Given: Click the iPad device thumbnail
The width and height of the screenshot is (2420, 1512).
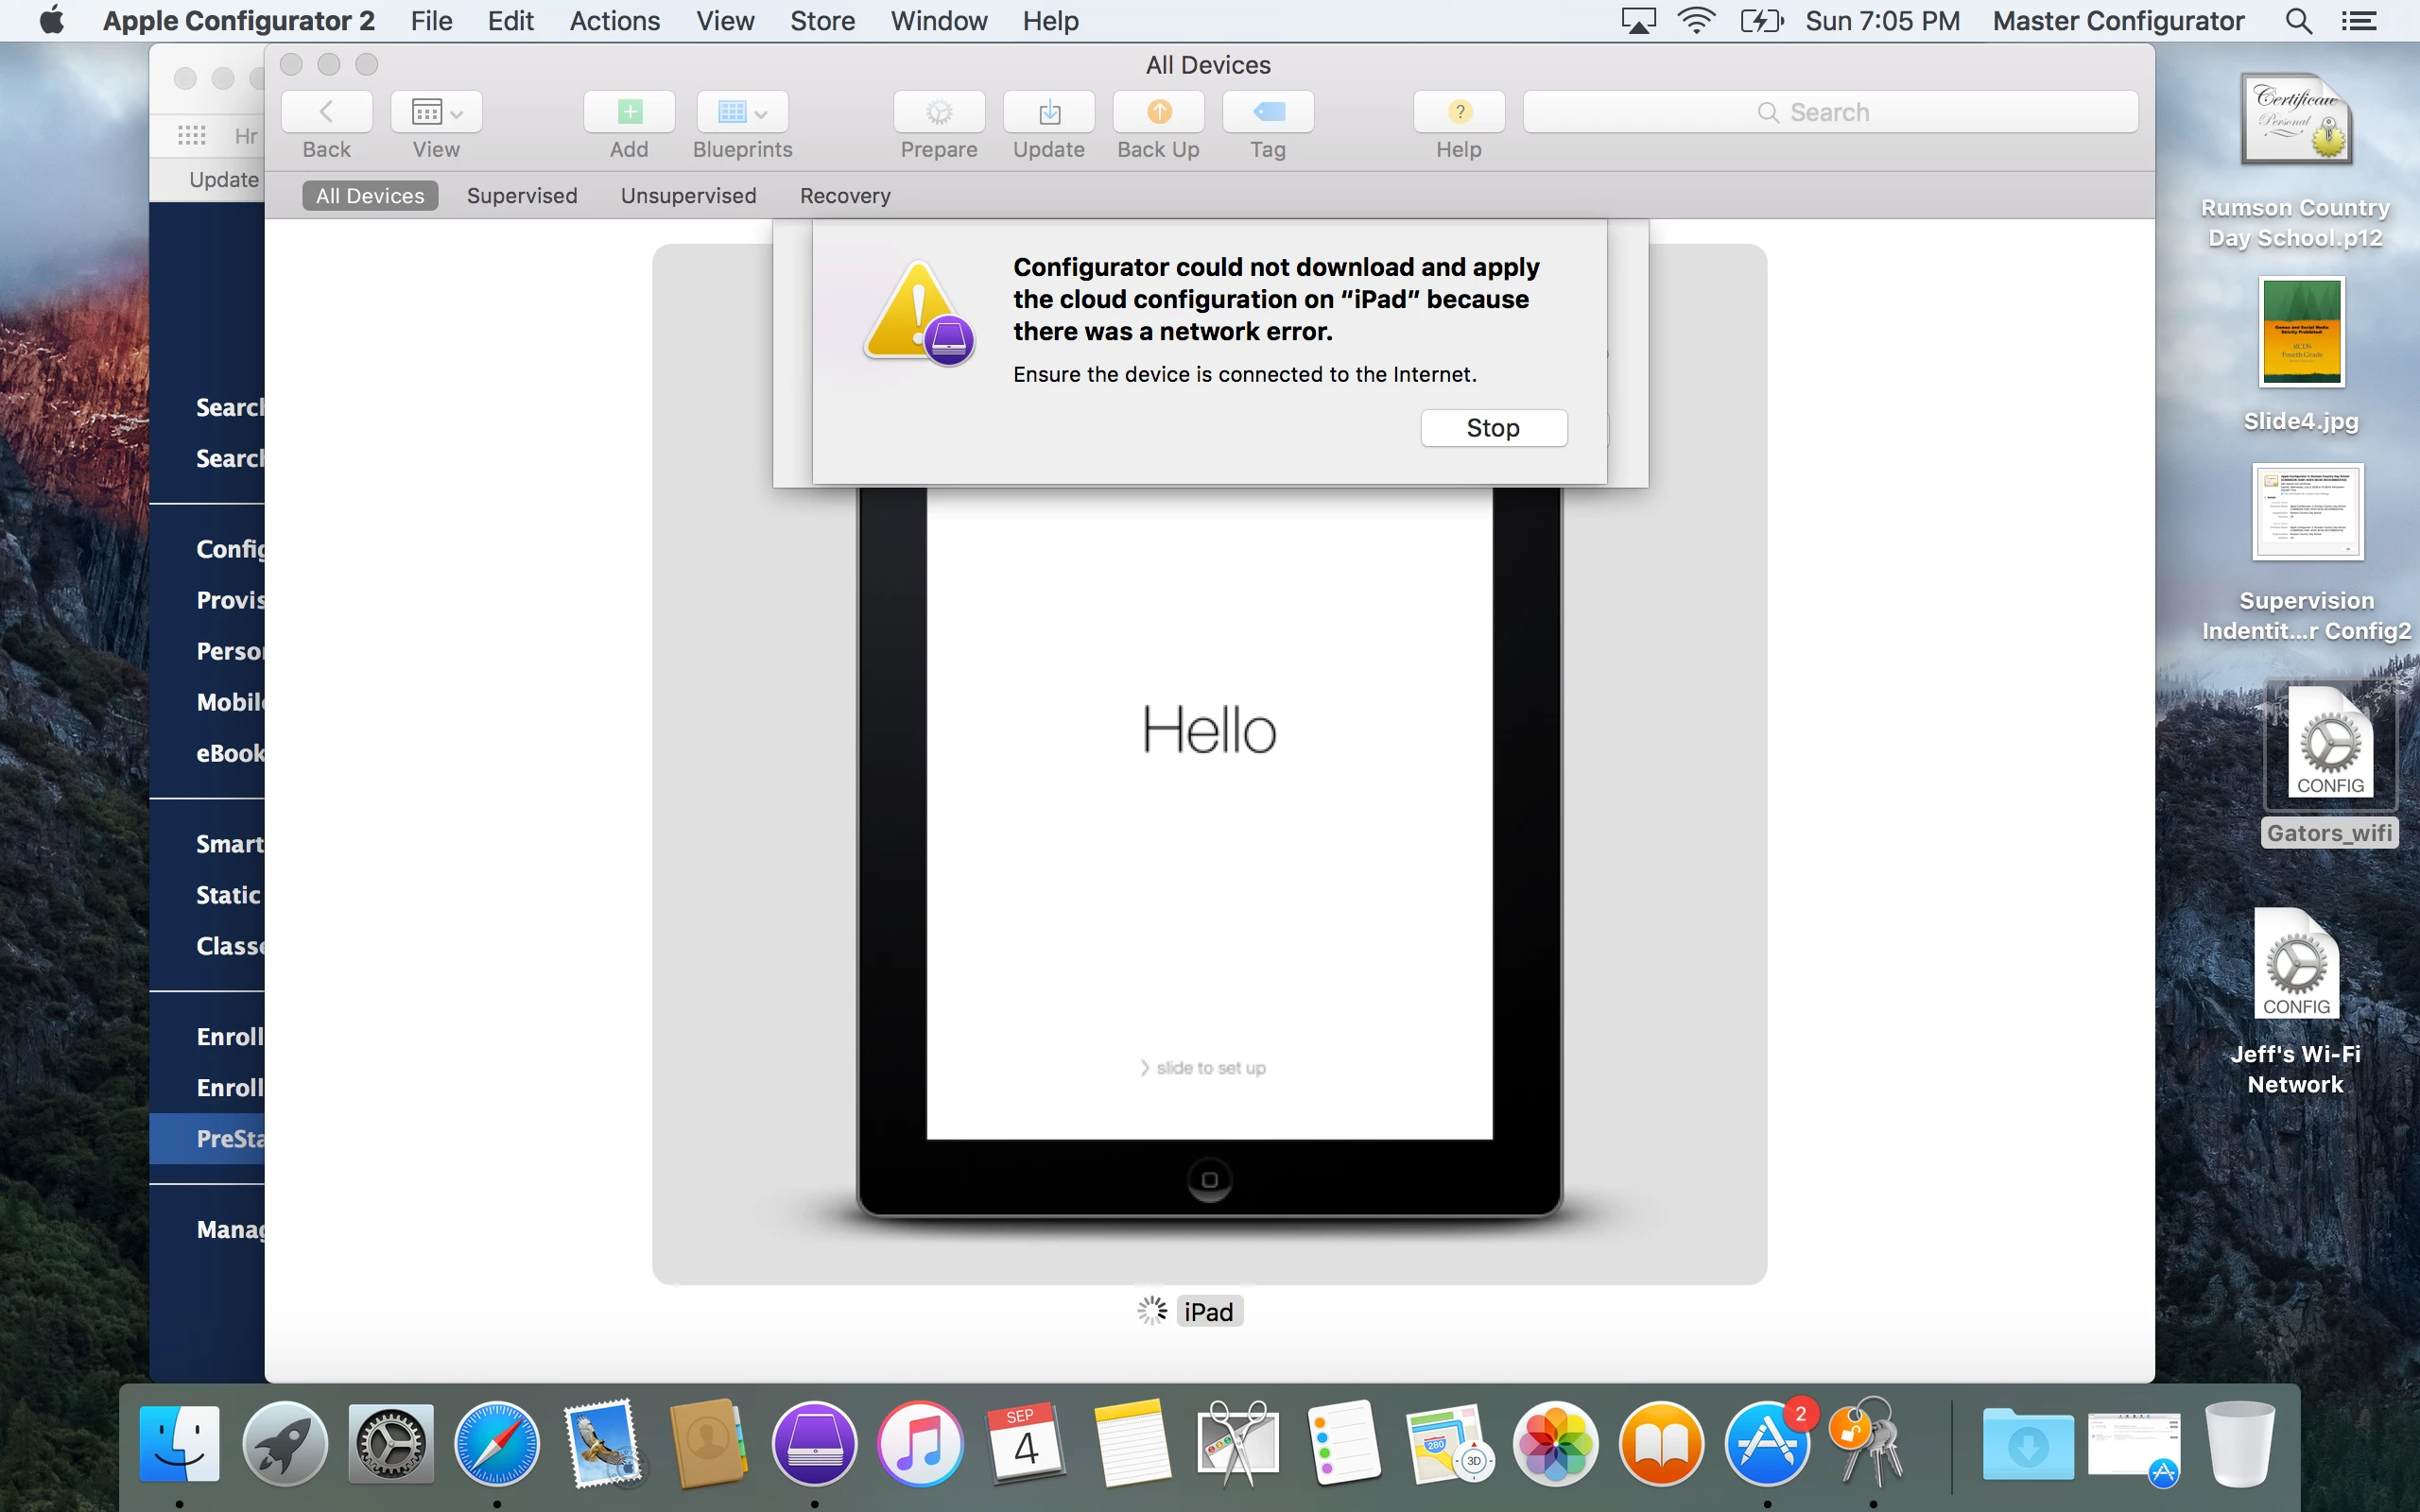Looking at the screenshot, I should click(1209, 764).
